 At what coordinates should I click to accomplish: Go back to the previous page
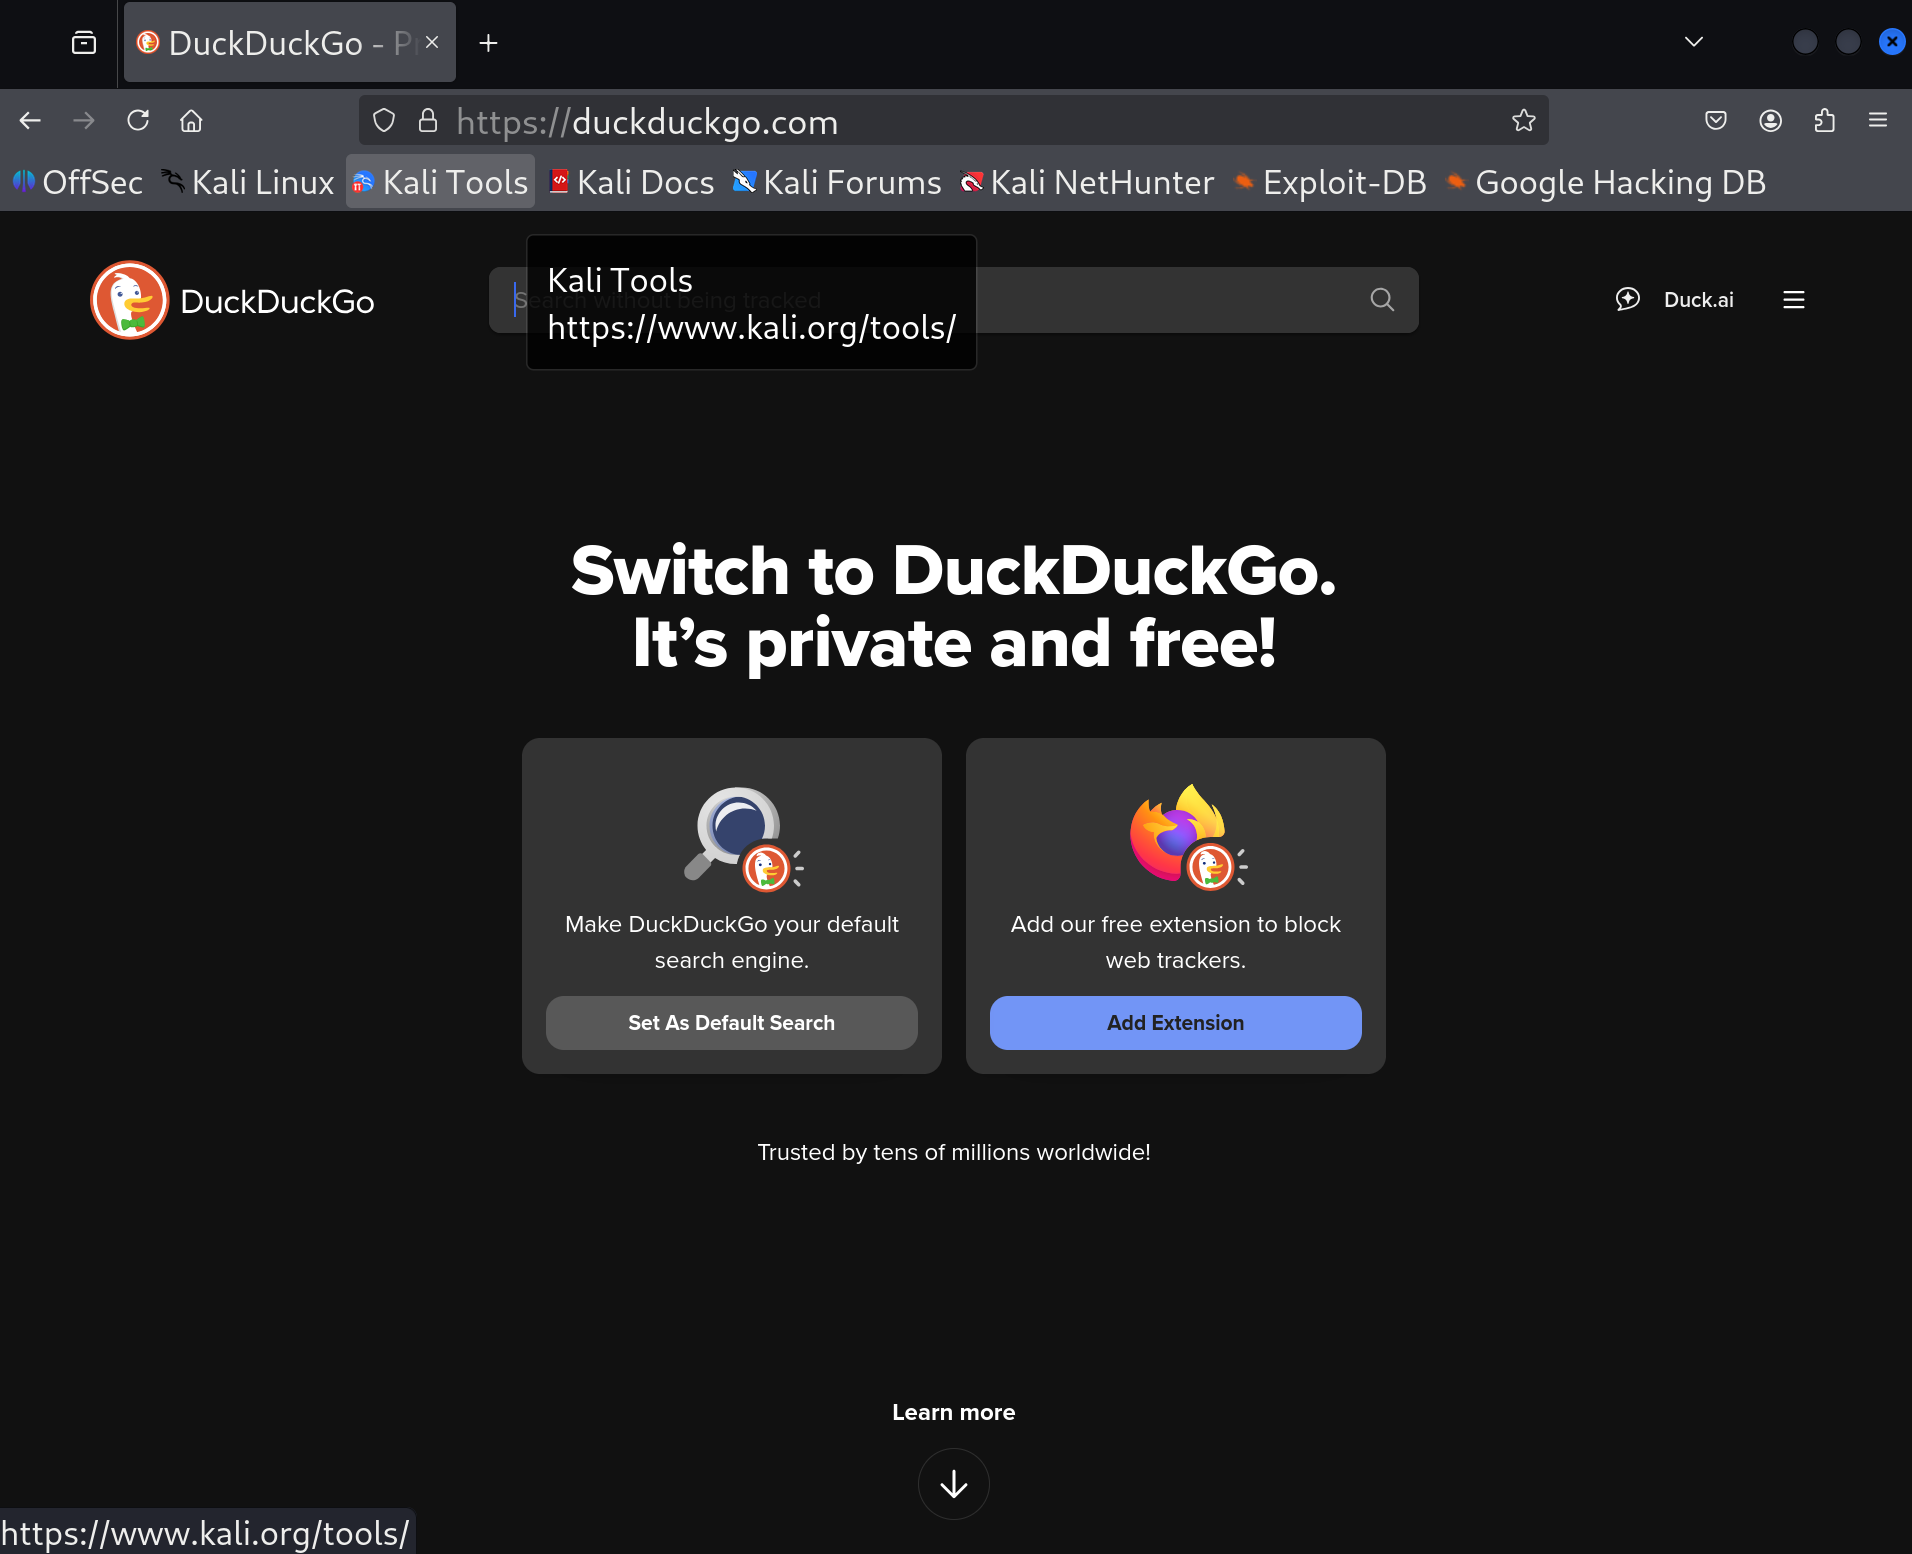(30, 121)
